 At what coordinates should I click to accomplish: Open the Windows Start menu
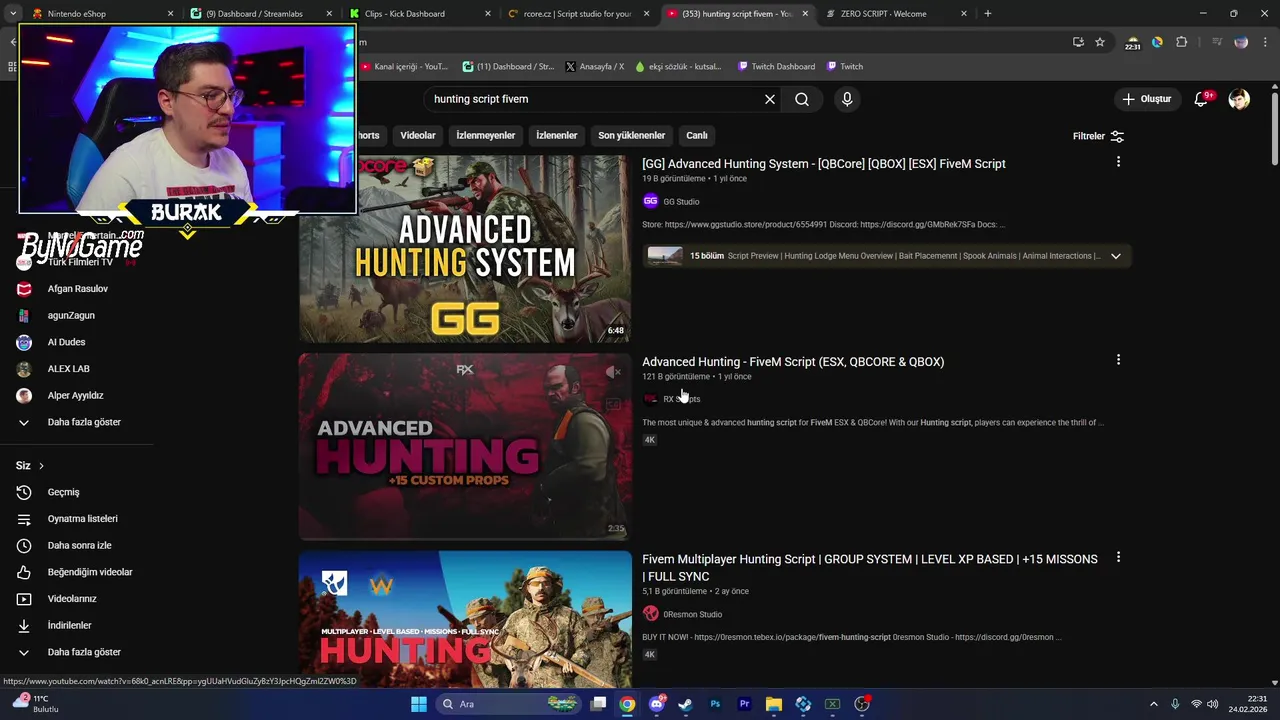point(419,704)
